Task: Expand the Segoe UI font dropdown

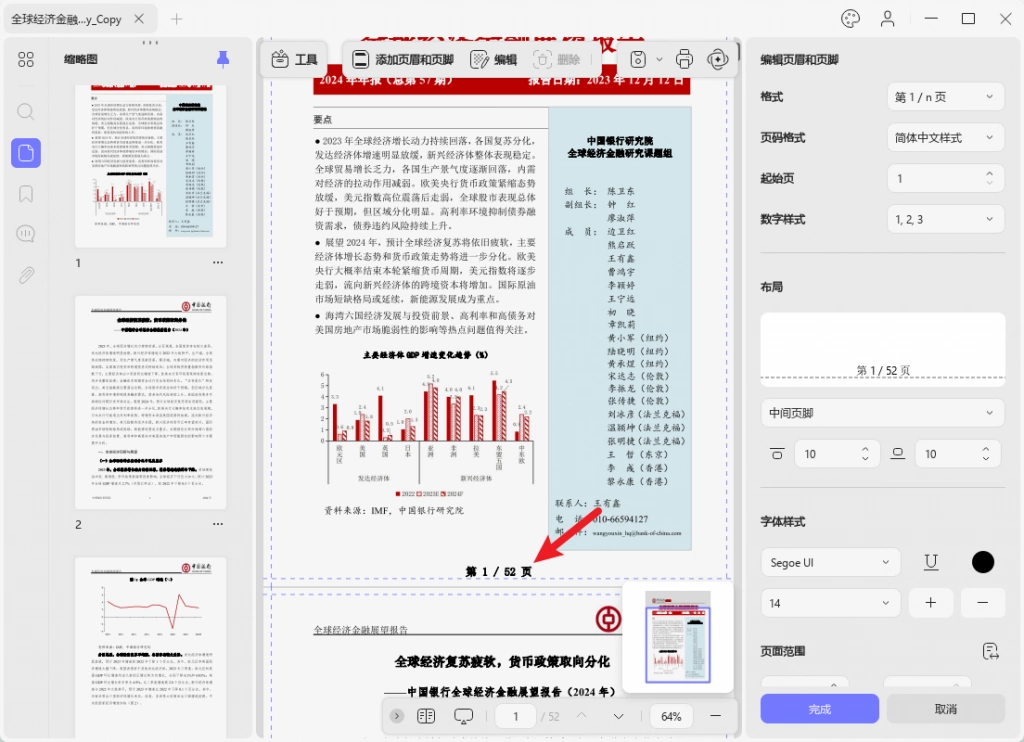Action: tap(830, 562)
